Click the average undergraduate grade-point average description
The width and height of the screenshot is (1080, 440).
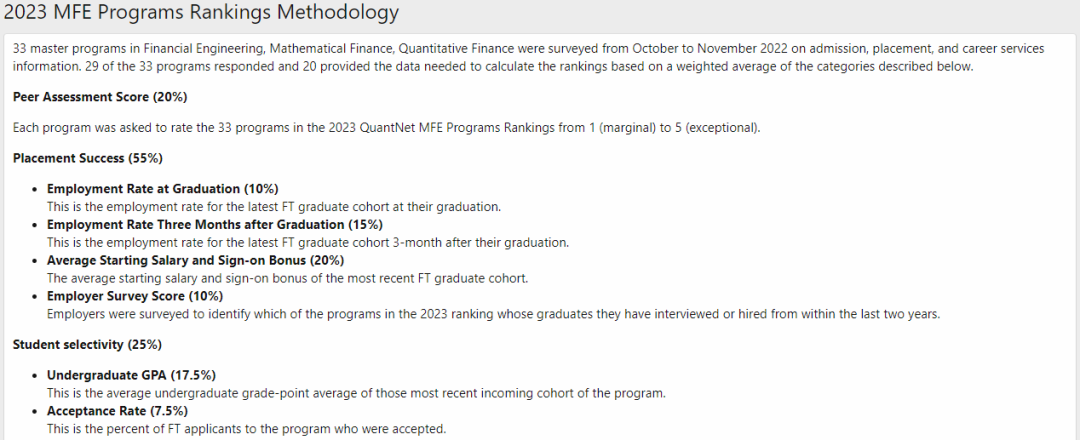pyautogui.click(x=356, y=393)
